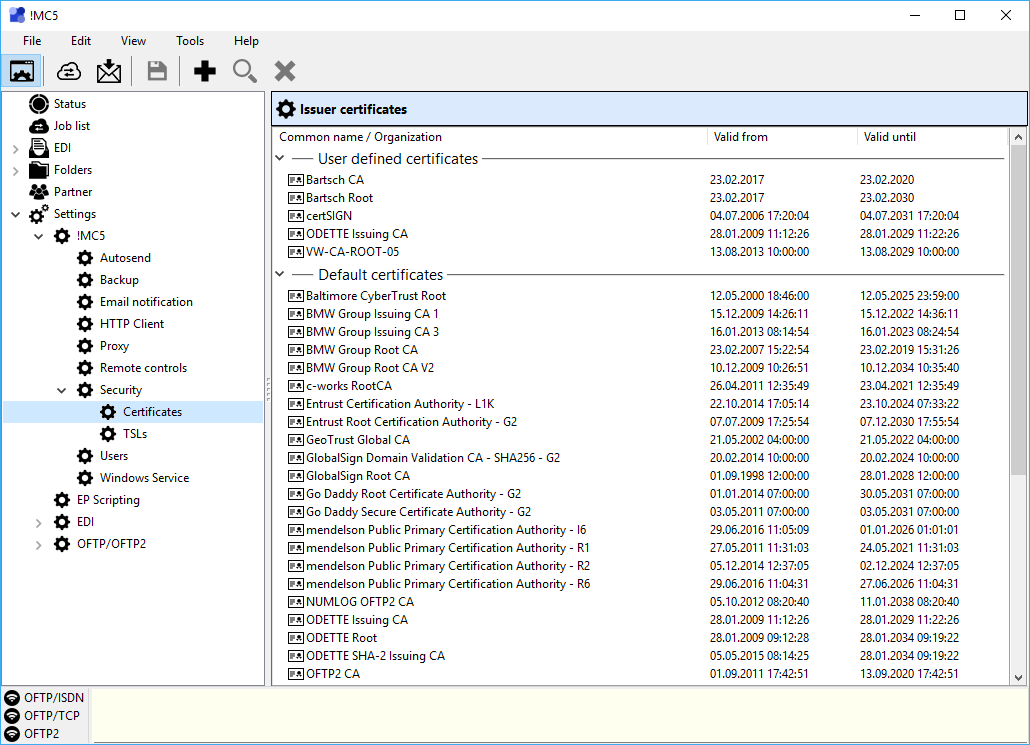The width and height of the screenshot is (1030, 745).
Task: Open the File menu
Action: (x=32, y=41)
